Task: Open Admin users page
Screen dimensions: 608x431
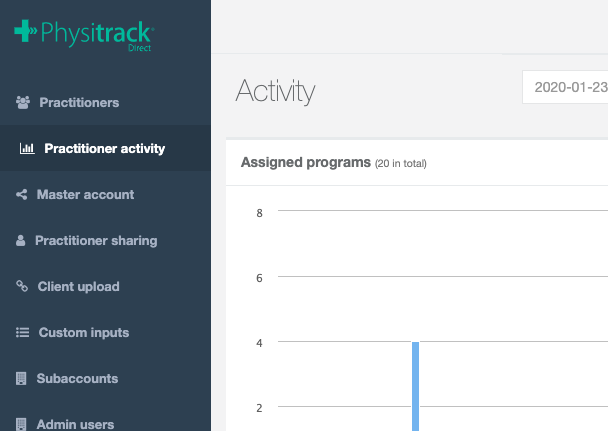Action: click(x=75, y=424)
